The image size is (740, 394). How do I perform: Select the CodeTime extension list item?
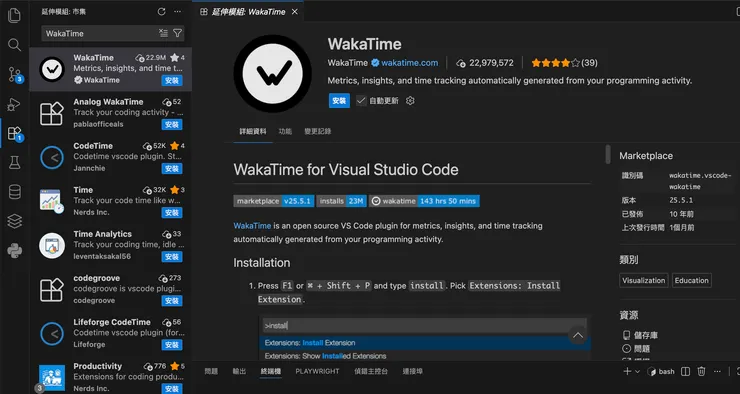110,157
